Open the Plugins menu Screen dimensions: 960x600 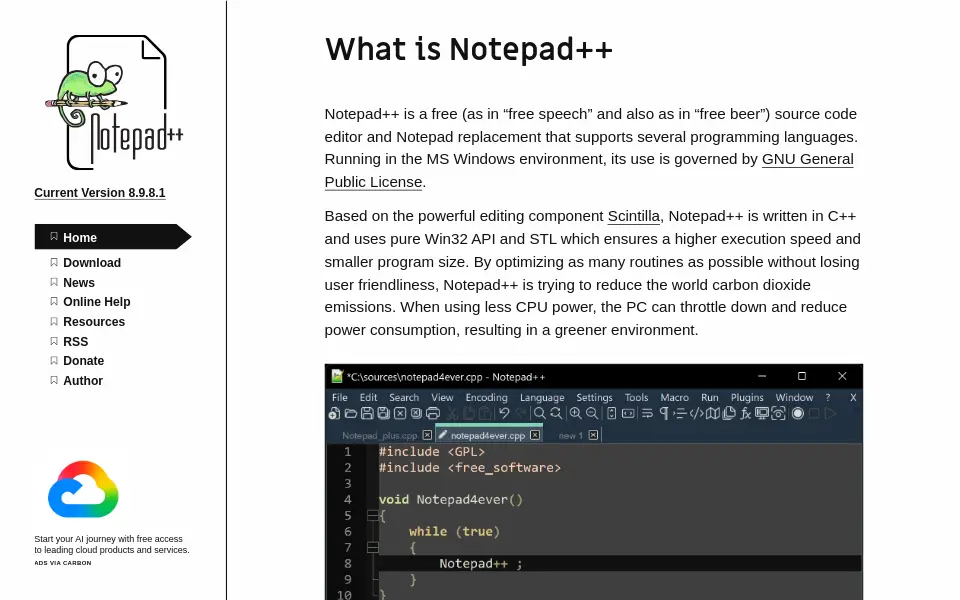pyautogui.click(x=747, y=397)
